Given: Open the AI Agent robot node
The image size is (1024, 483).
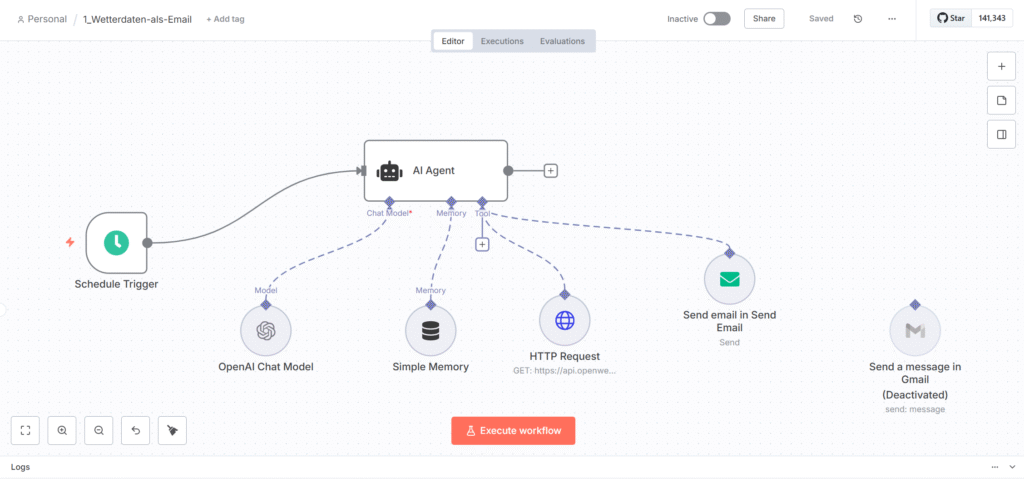Looking at the screenshot, I should (x=435, y=171).
